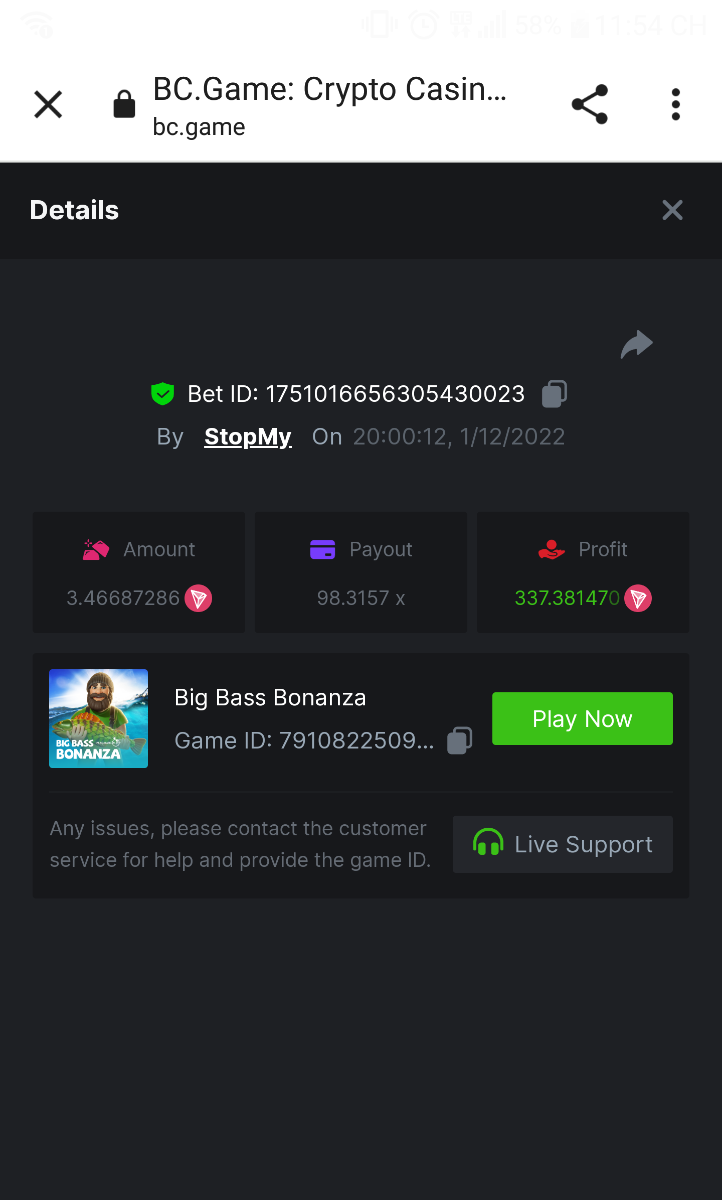Tap the purple Payout card icon
Viewport: 722px width, 1200px height.
click(x=322, y=550)
